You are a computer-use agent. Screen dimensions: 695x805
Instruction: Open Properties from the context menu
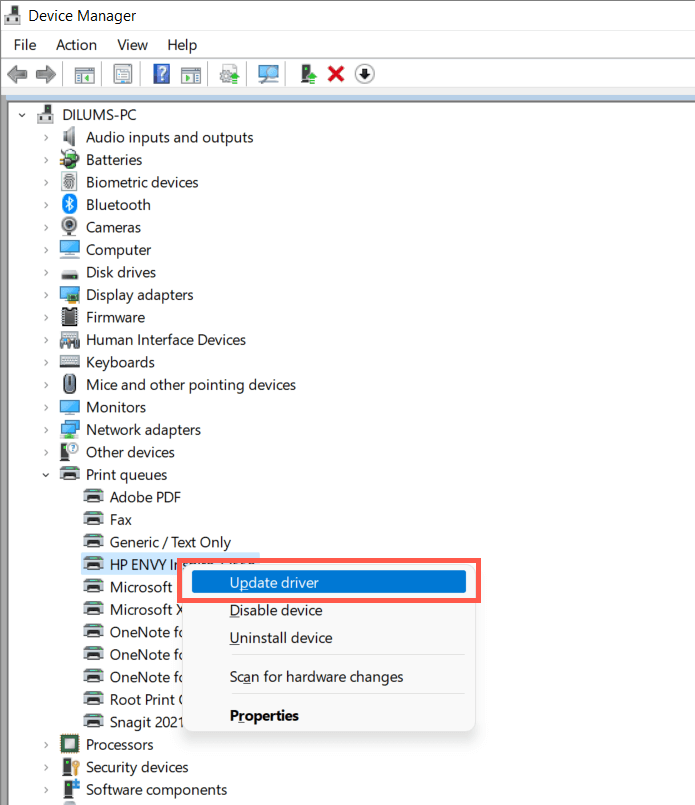pyautogui.click(x=329, y=715)
